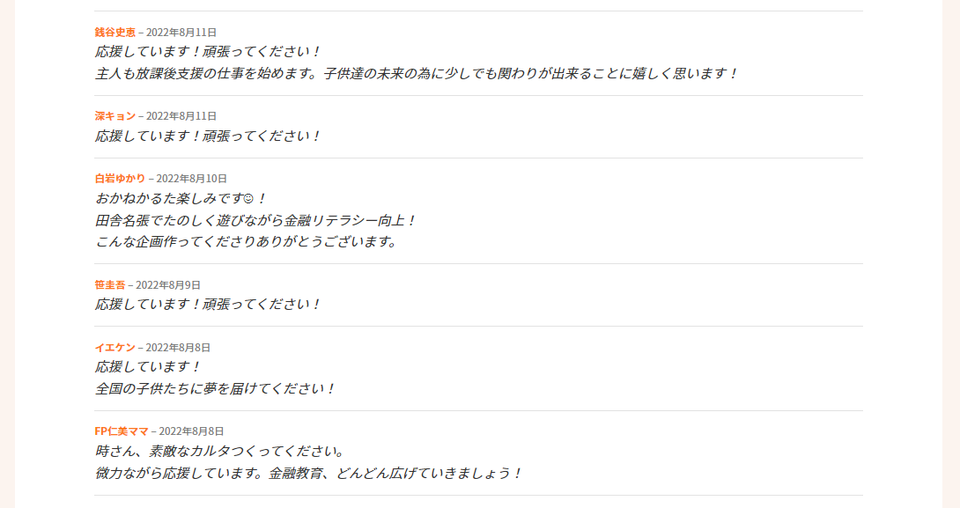Click the comment about 放課後支援の仕事
960x508 pixels.
(x=416, y=74)
